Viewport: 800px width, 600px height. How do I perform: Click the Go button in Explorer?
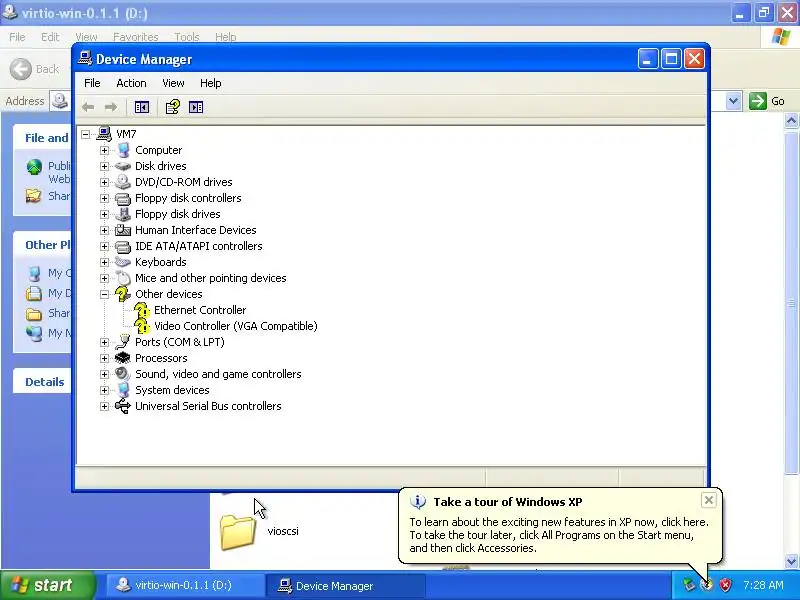pyautogui.click(x=767, y=101)
